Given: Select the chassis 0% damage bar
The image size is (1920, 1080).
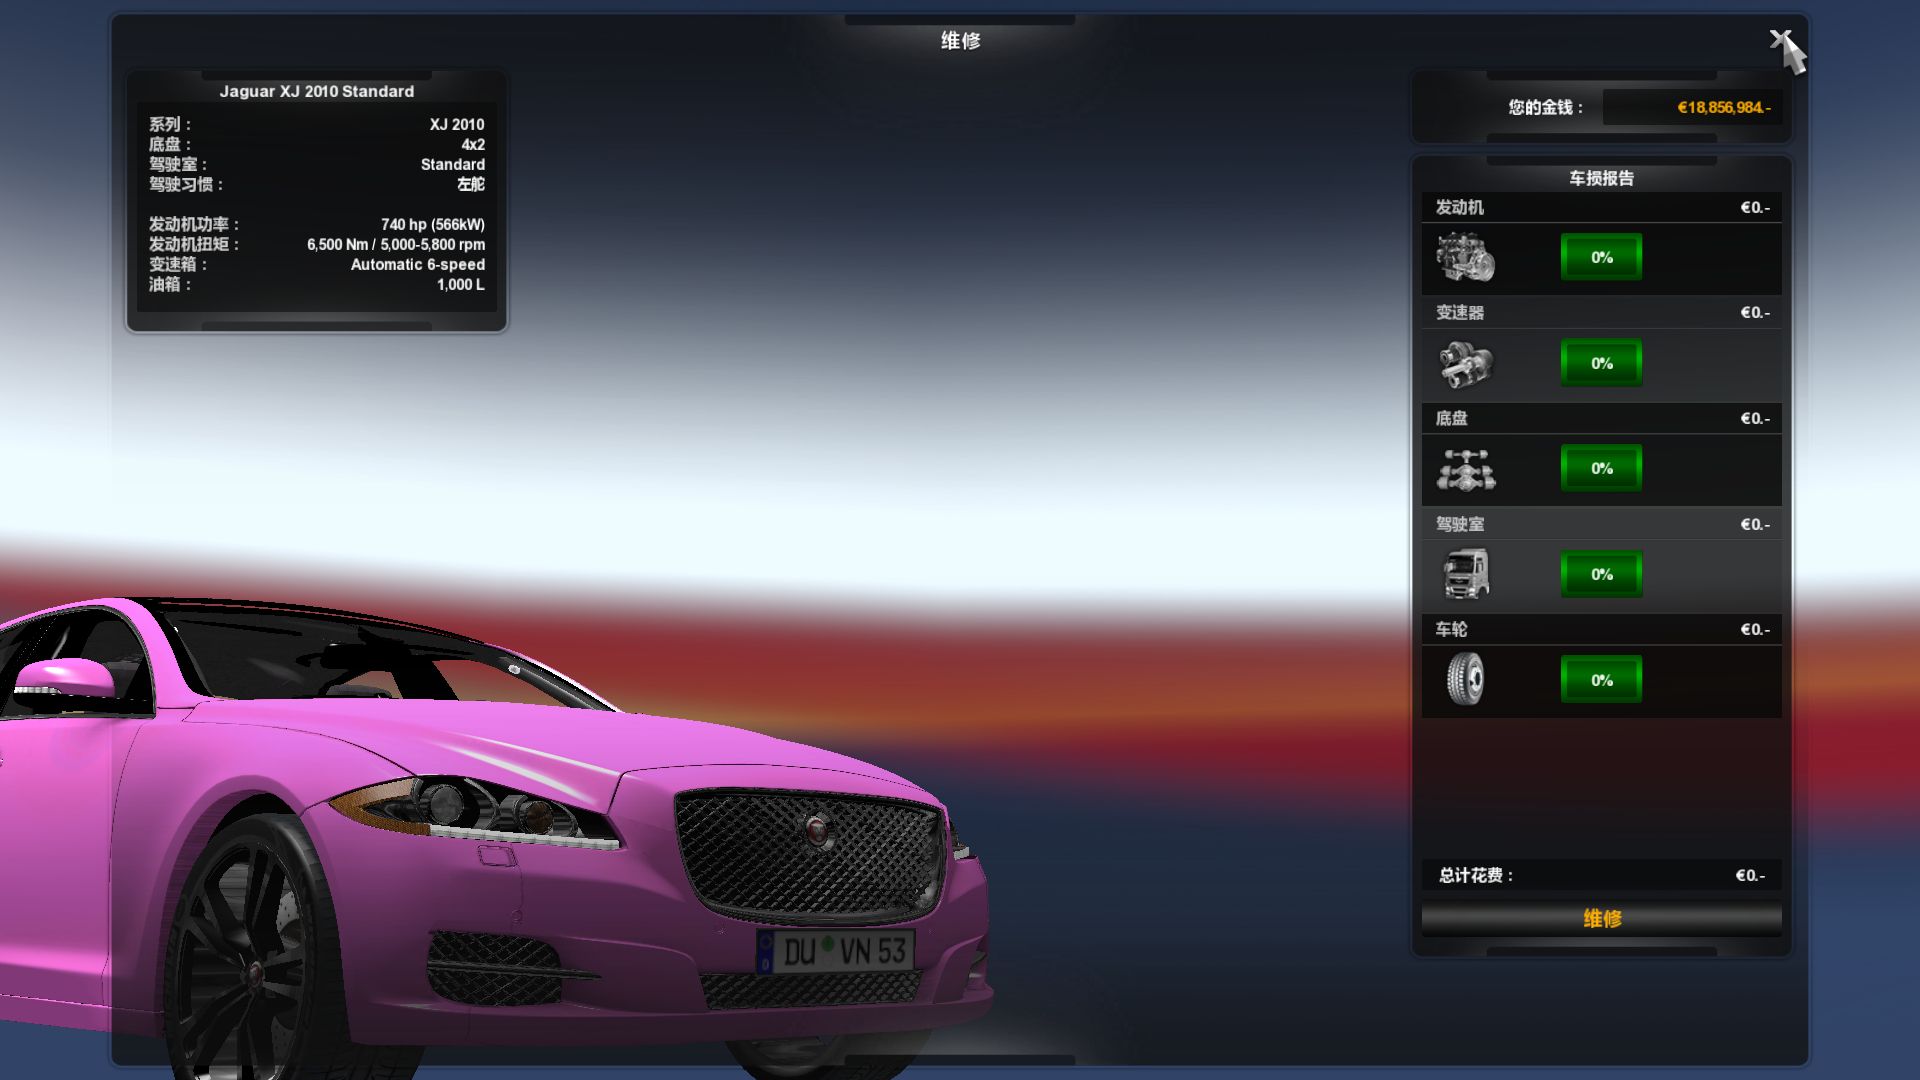Looking at the screenshot, I should click(x=1601, y=468).
